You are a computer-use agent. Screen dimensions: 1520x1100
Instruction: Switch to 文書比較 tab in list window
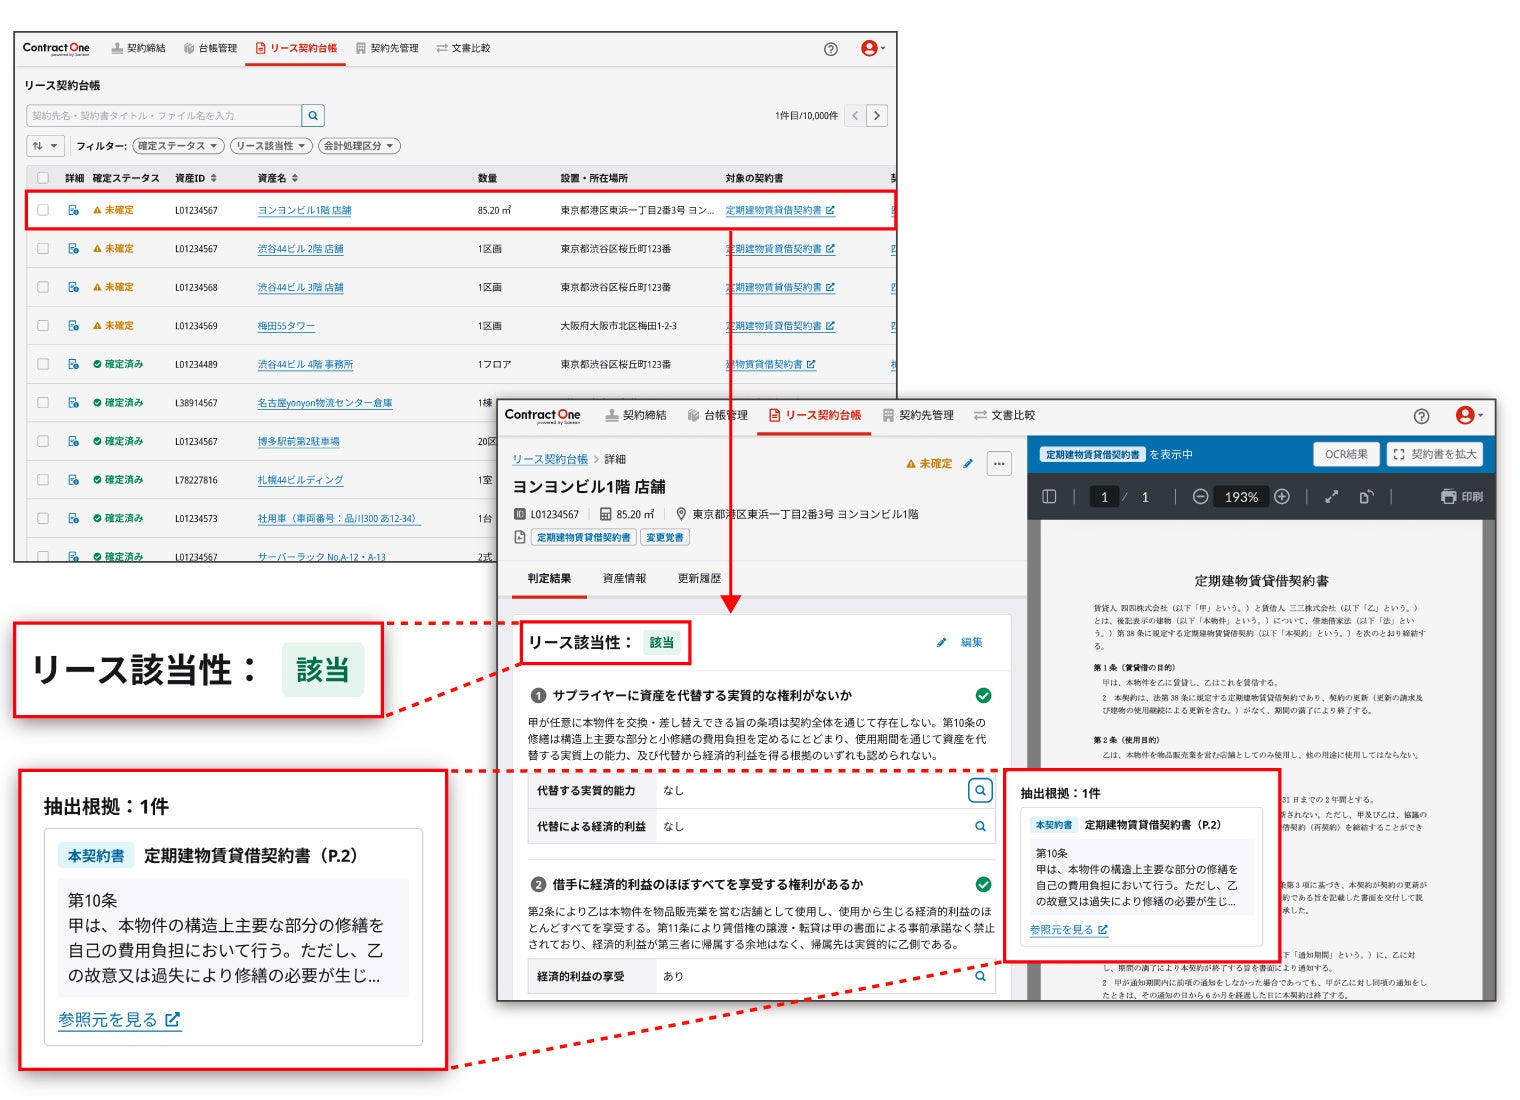click(463, 48)
